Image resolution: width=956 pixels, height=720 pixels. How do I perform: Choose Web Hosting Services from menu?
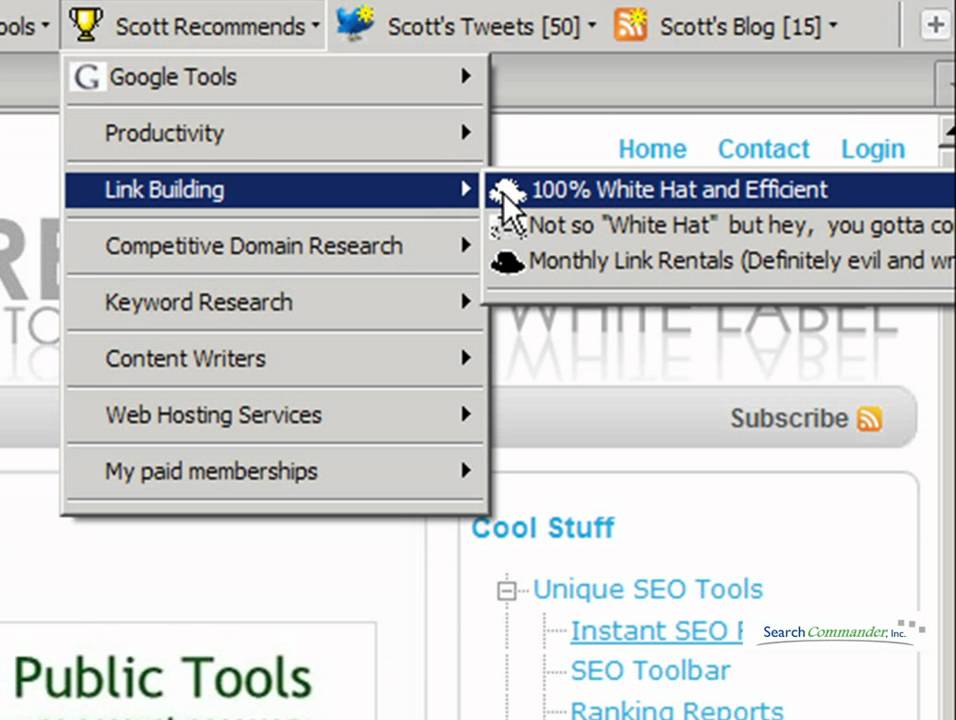pyautogui.click(x=273, y=415)
